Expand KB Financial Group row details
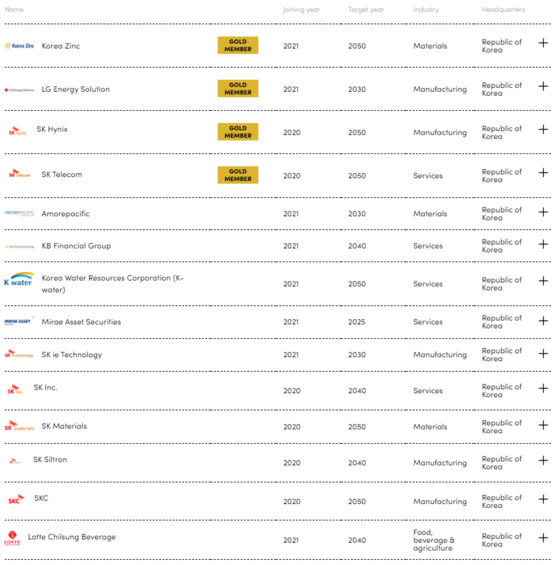The image size is (560, 565). click(543, 244)
